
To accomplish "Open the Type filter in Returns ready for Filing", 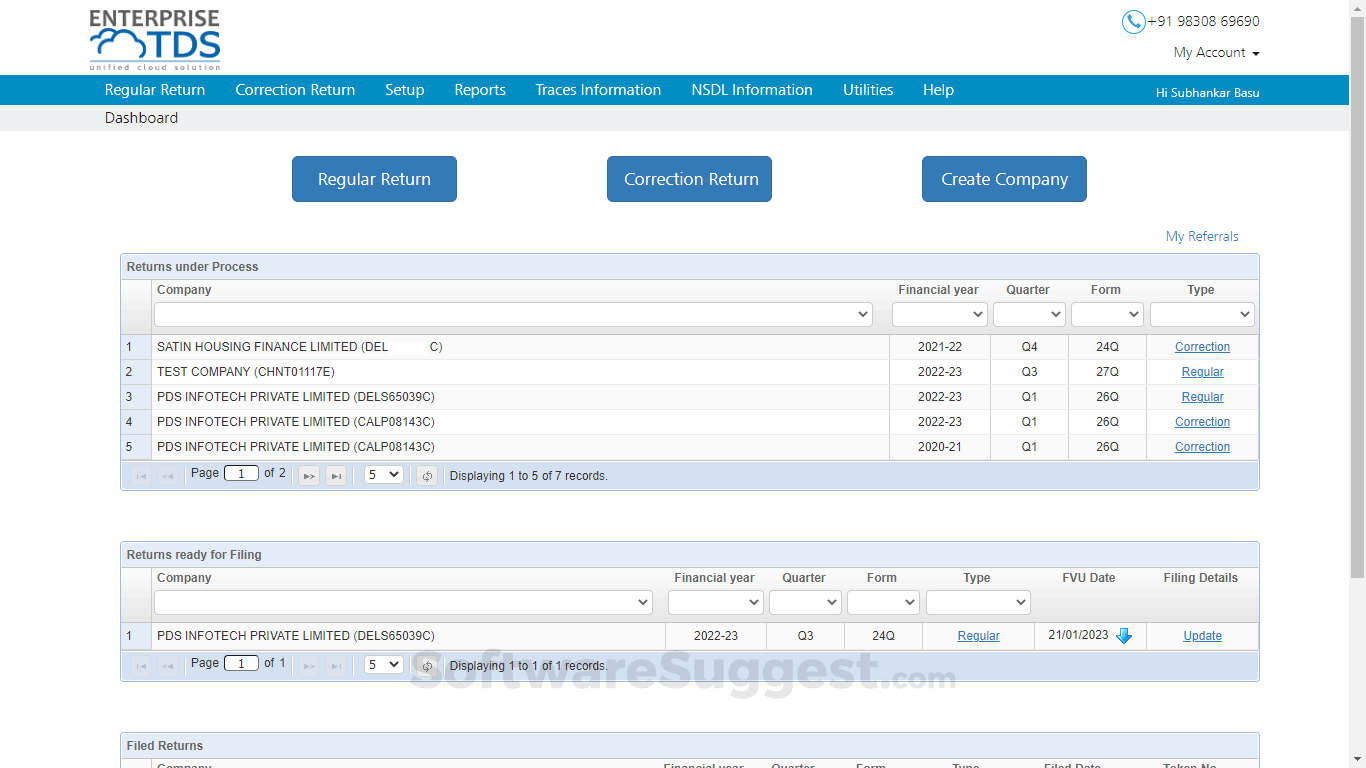I will coord(977,602).
